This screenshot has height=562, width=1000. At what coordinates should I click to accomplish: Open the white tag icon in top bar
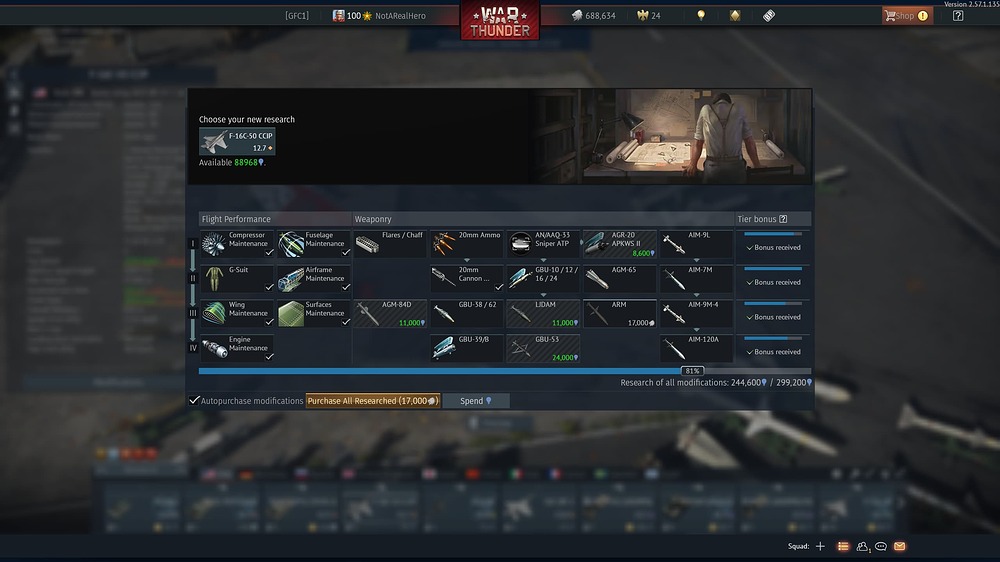coord(768,15)
